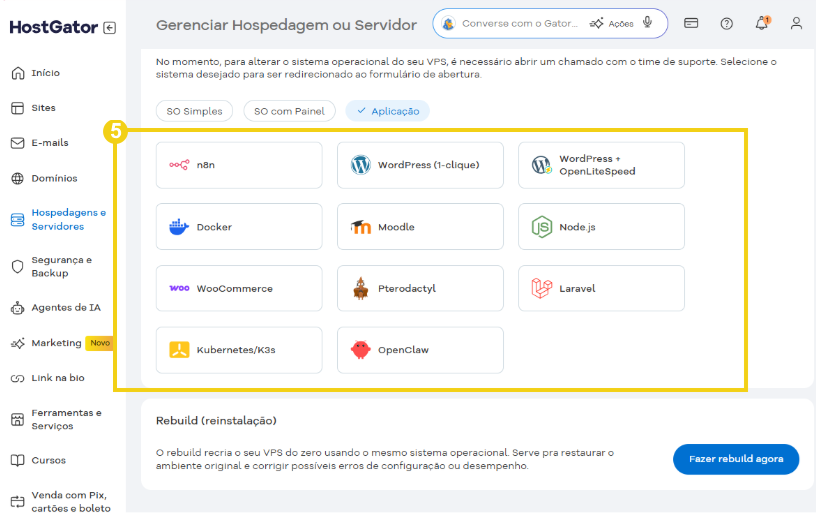Click the Docker whale logo

point(179,227)
